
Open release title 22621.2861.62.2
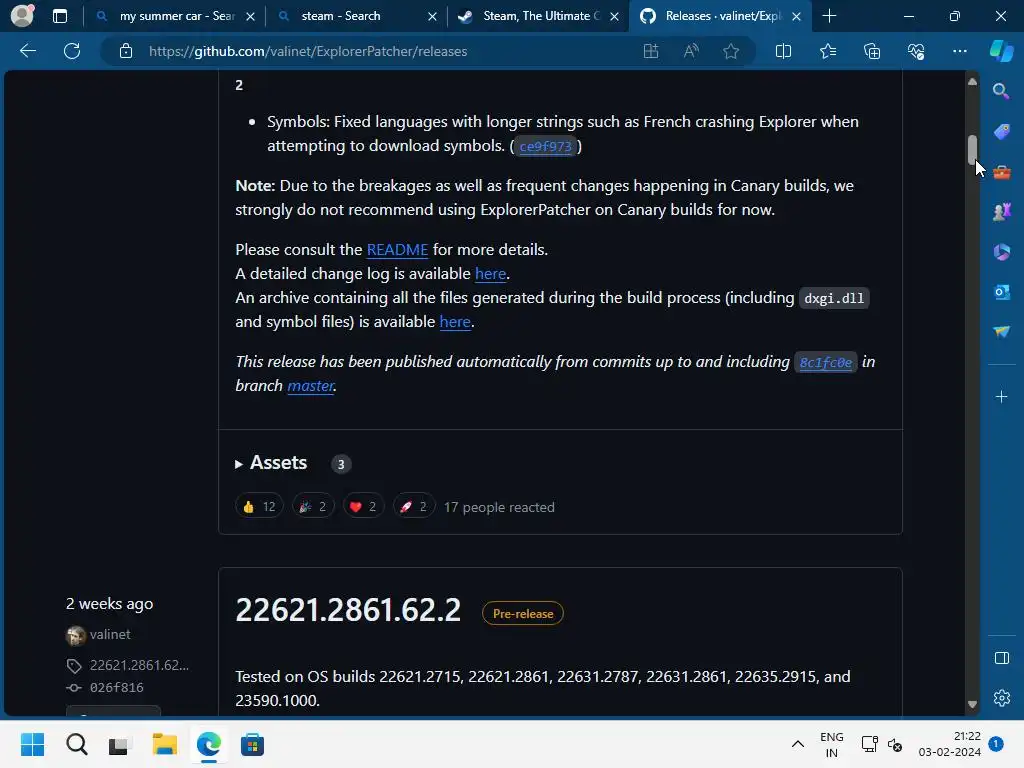348,610
